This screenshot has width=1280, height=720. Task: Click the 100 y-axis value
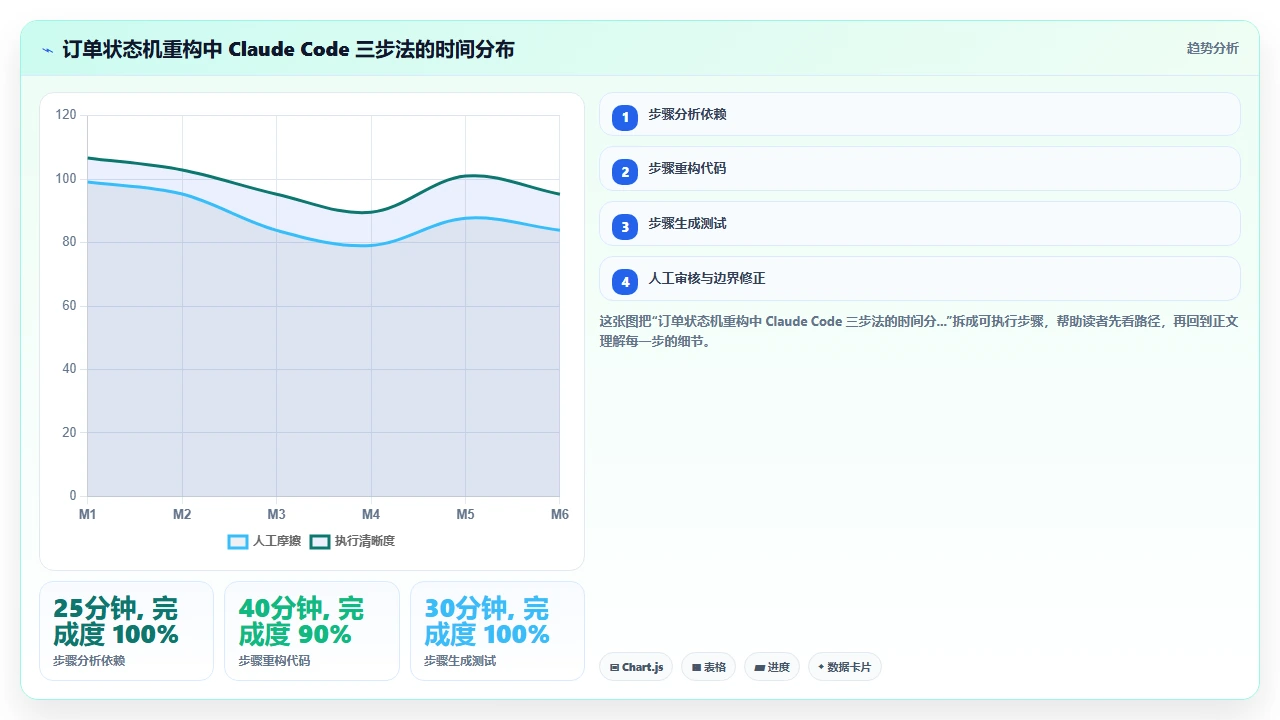coord(66,179)
